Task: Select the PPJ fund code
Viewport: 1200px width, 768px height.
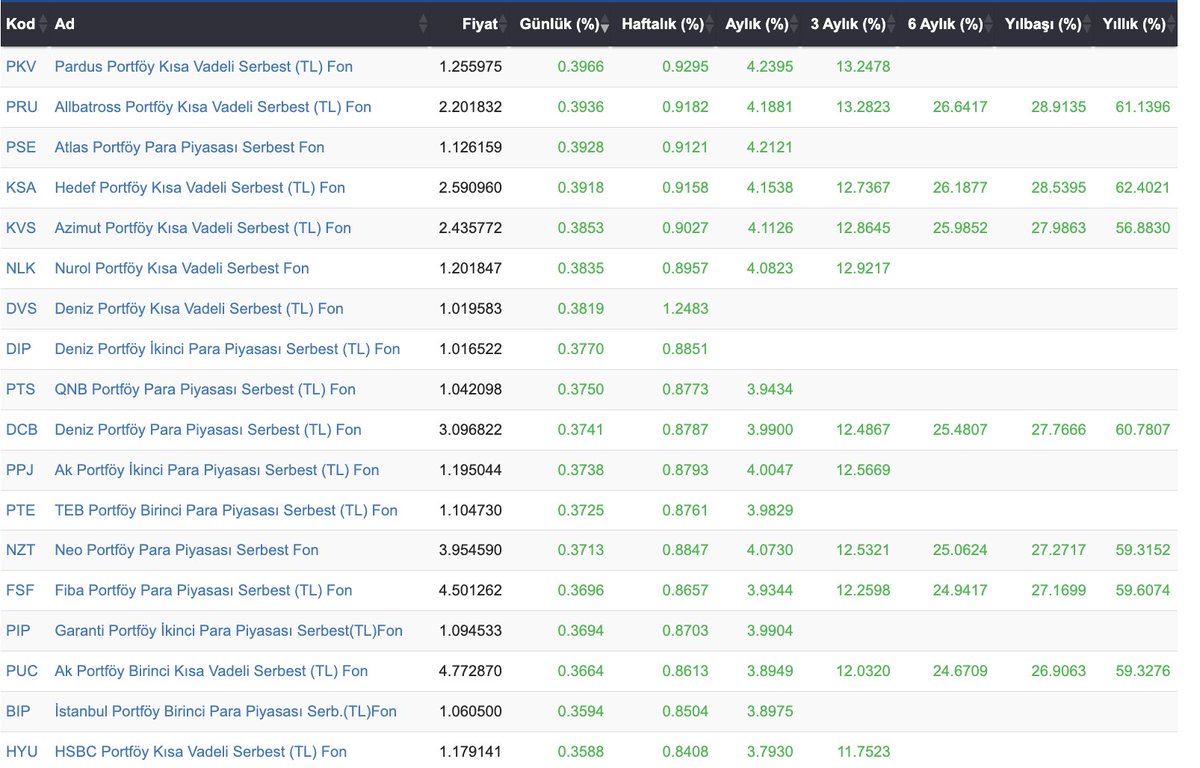Action: [20, 470]
